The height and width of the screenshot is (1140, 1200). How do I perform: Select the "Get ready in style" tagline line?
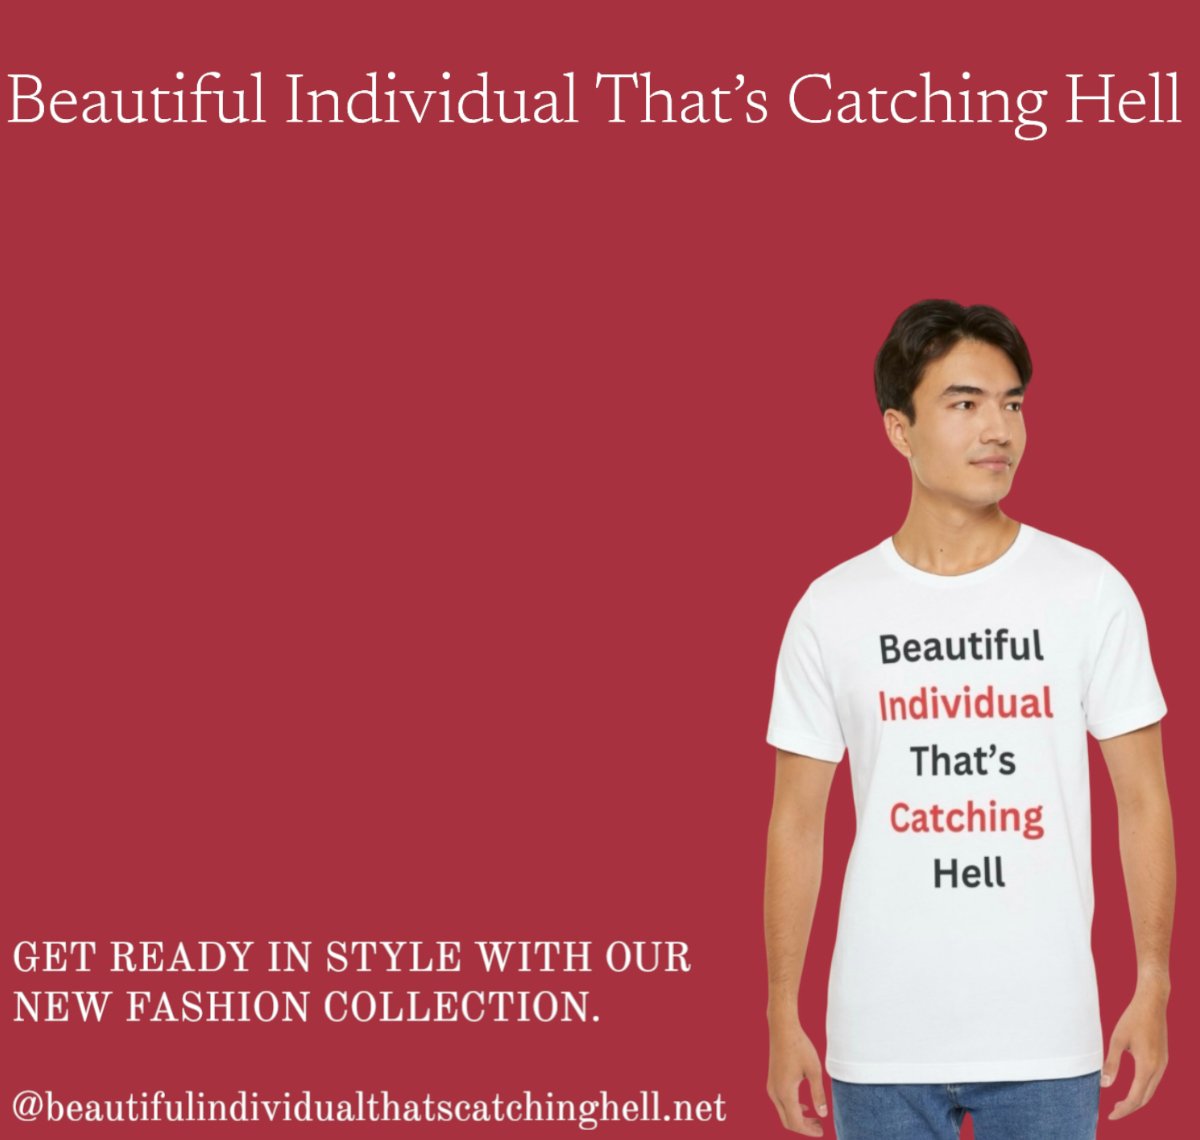(352, 958)
